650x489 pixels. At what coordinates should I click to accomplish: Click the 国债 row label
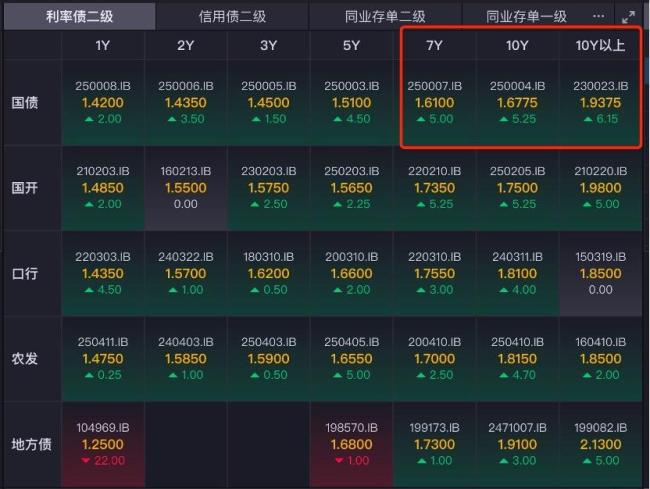coord(25,103)
